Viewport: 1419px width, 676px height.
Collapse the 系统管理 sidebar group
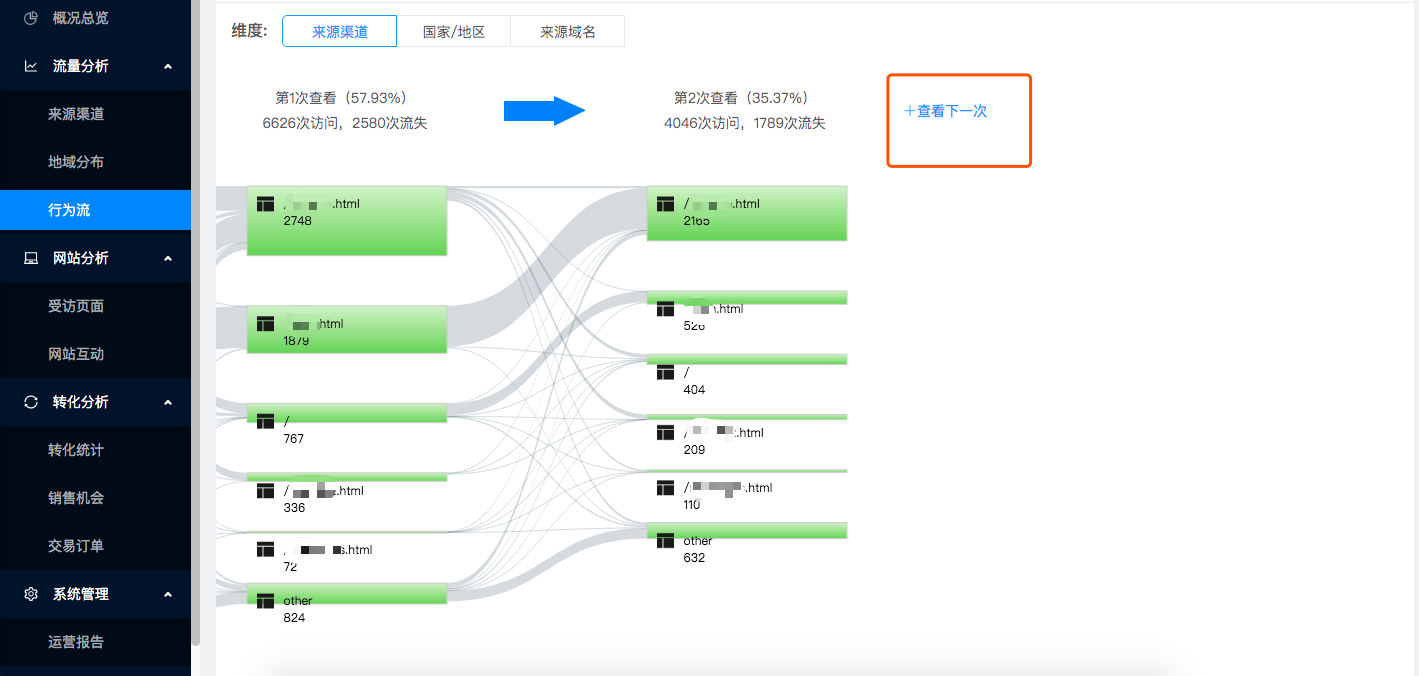[x=168, y=594]
